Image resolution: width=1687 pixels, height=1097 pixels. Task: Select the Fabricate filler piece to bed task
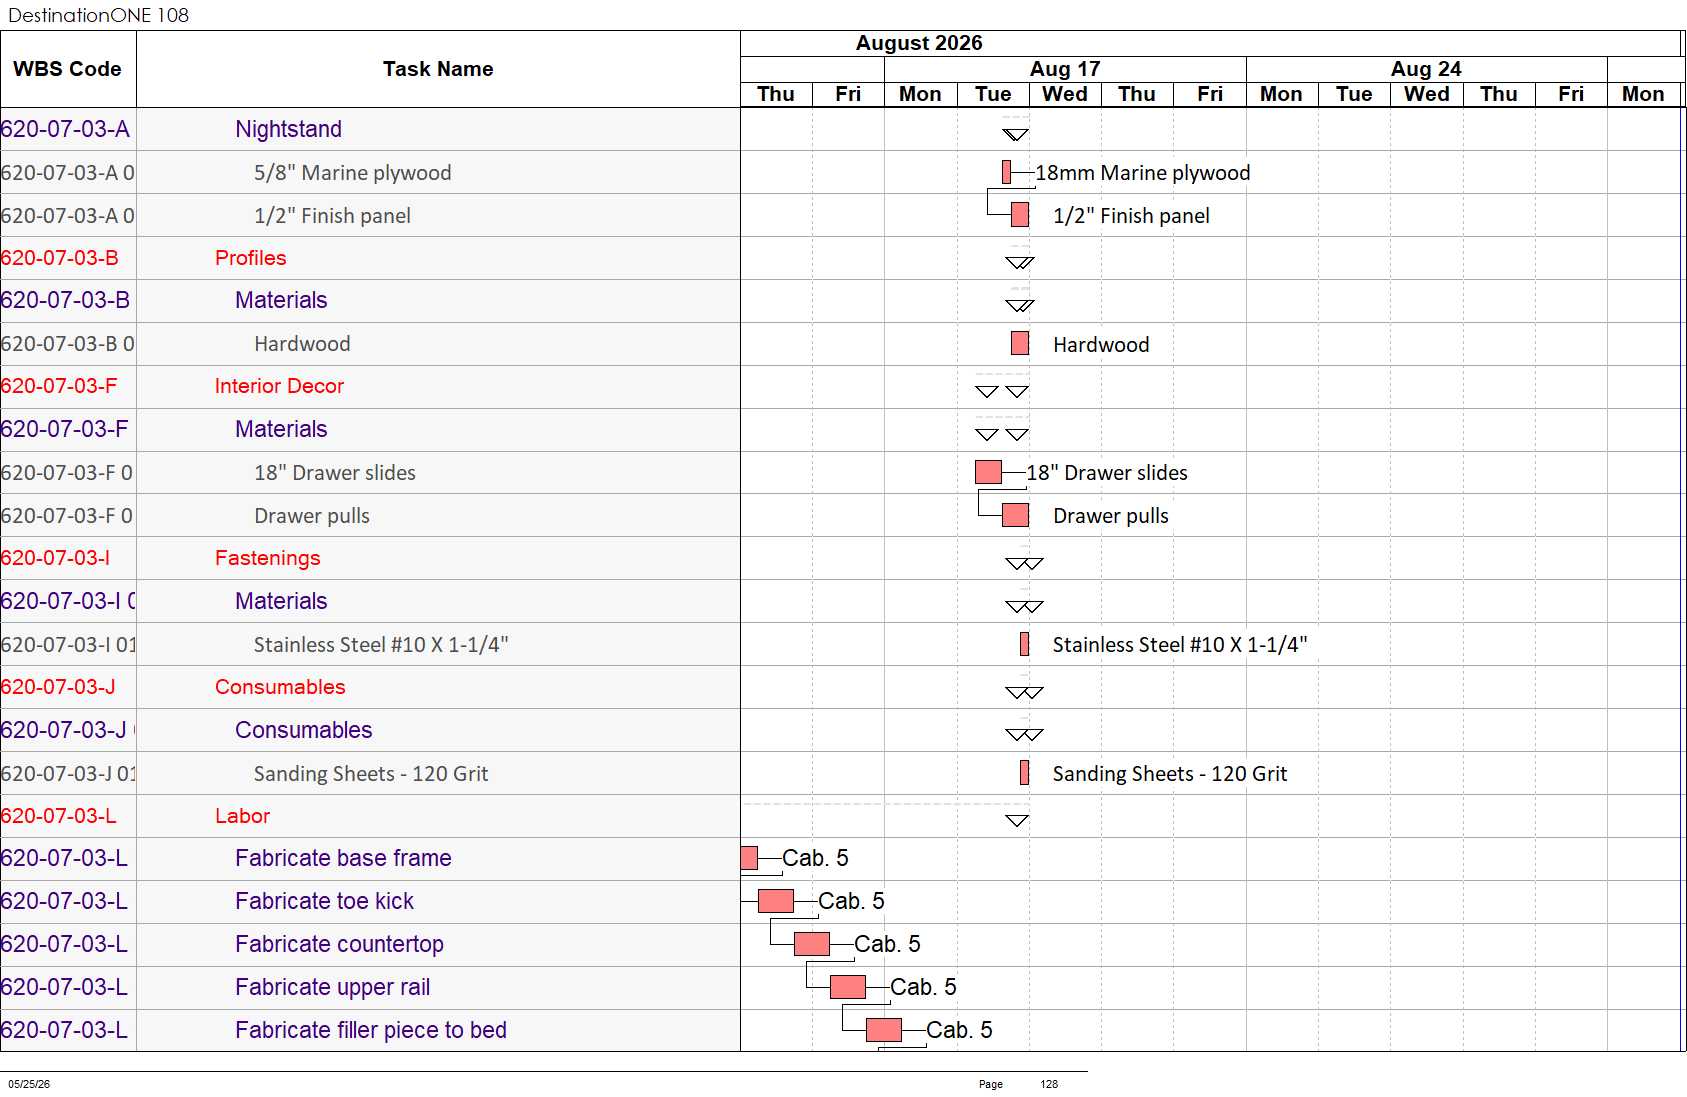[371, 1030]
